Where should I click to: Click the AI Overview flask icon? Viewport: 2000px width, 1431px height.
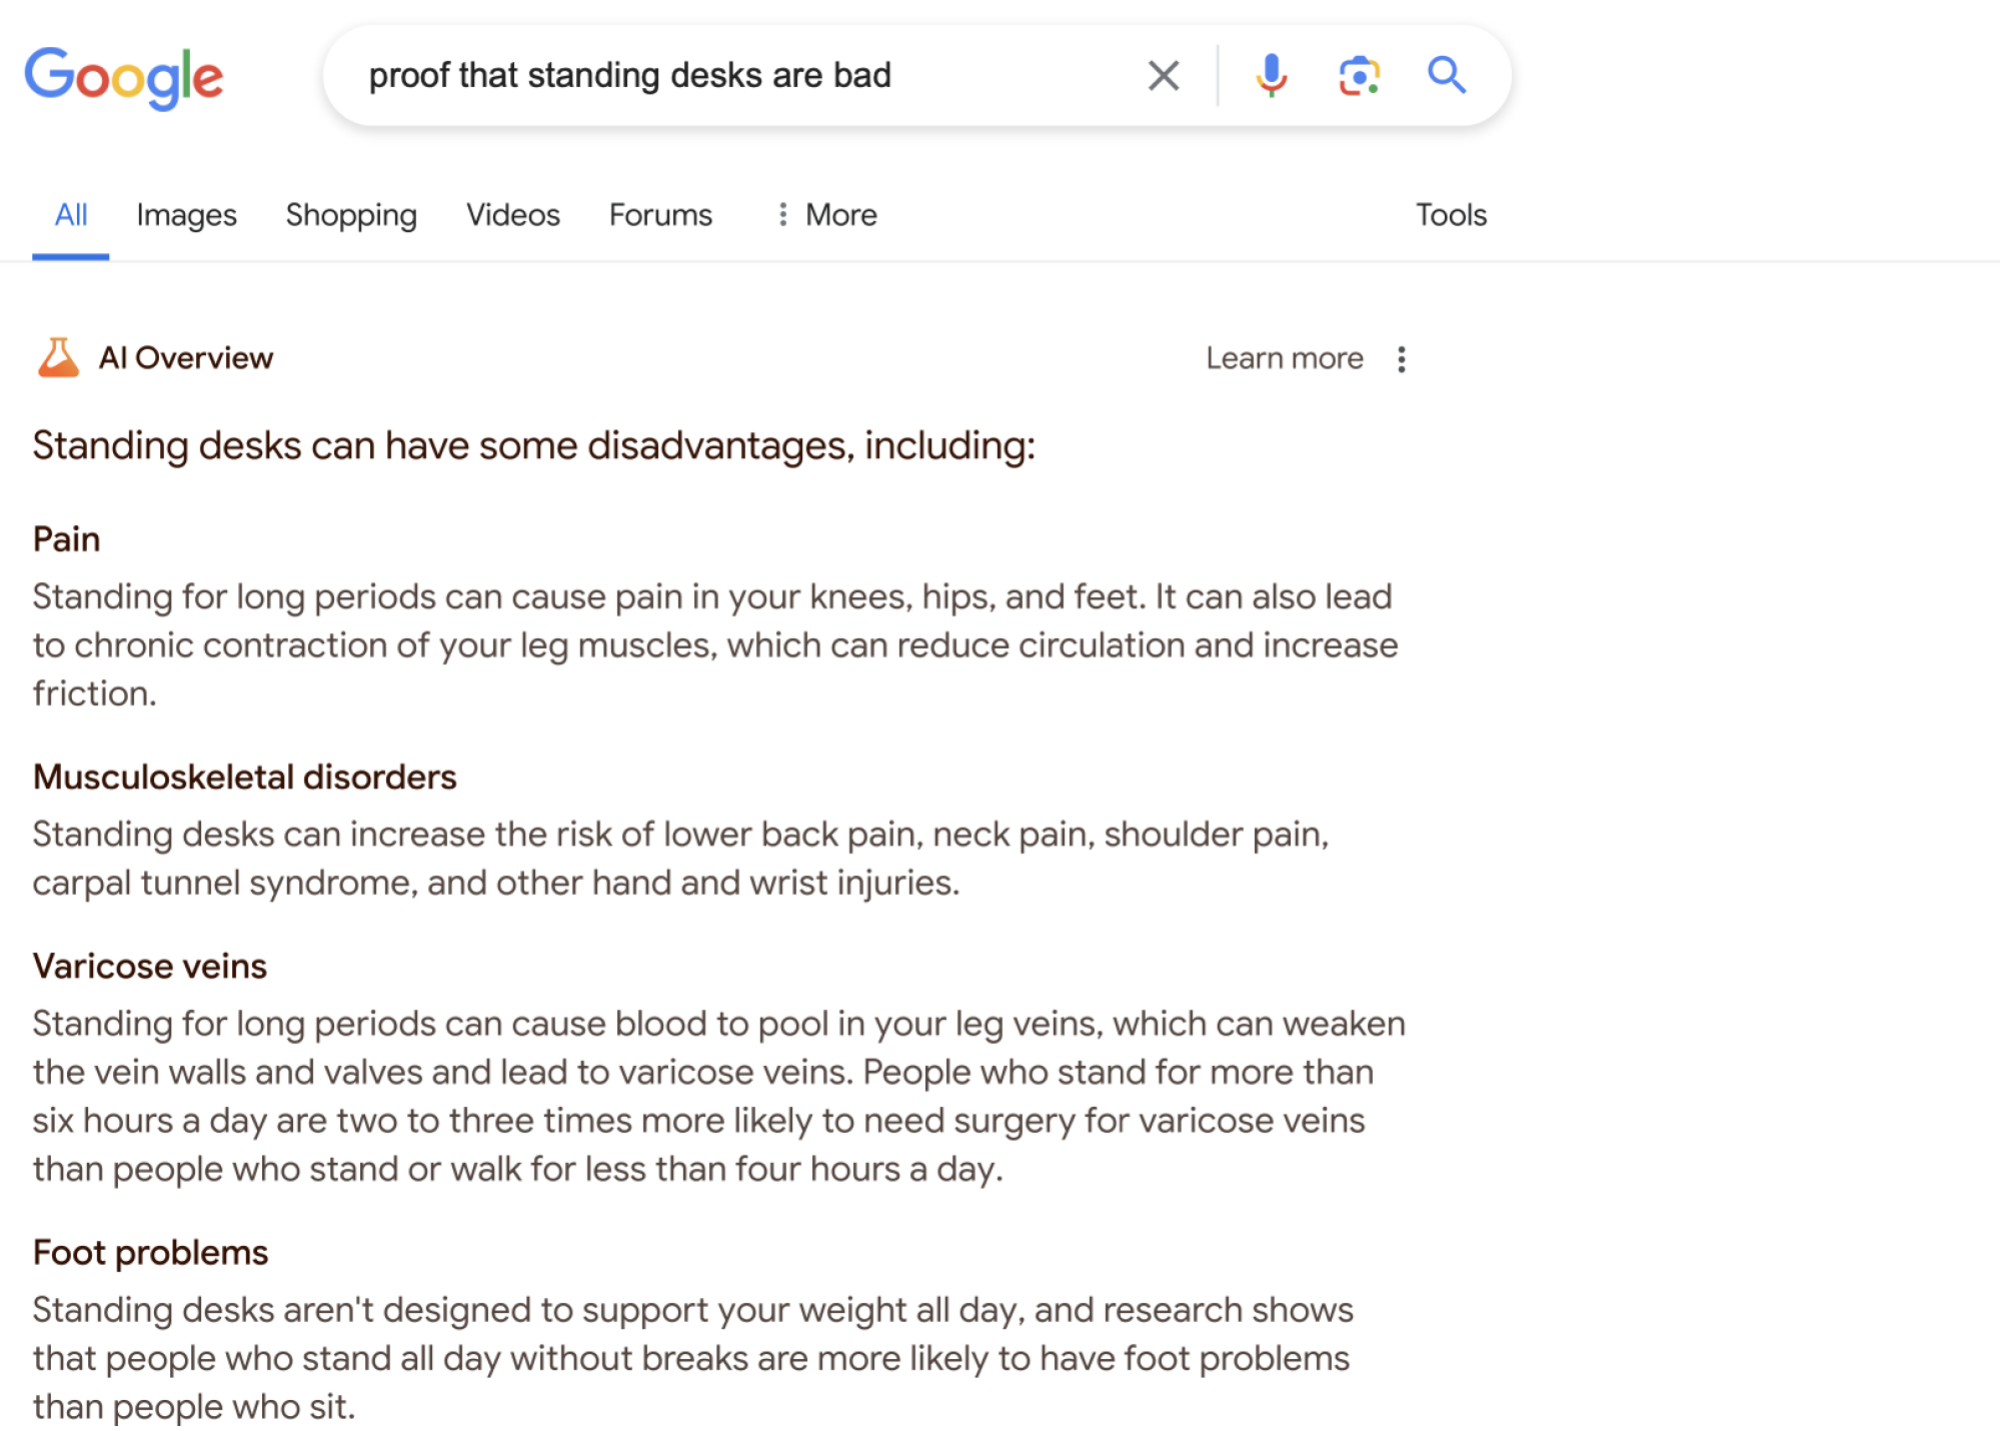(x=57, y=357)
